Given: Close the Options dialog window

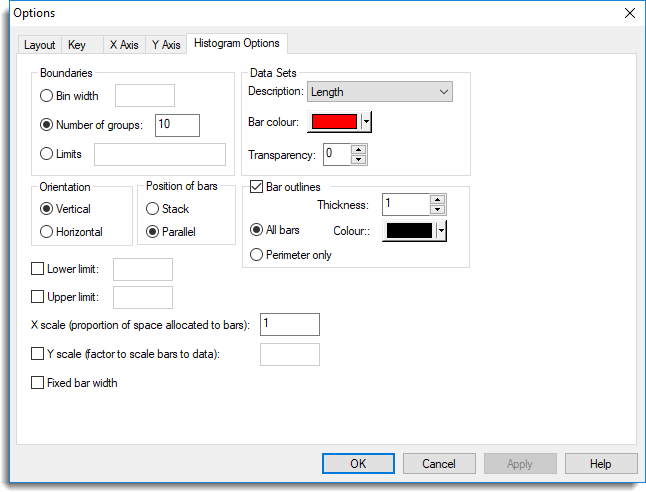Looking at the screenshot, I should click(x=629, y=13).
